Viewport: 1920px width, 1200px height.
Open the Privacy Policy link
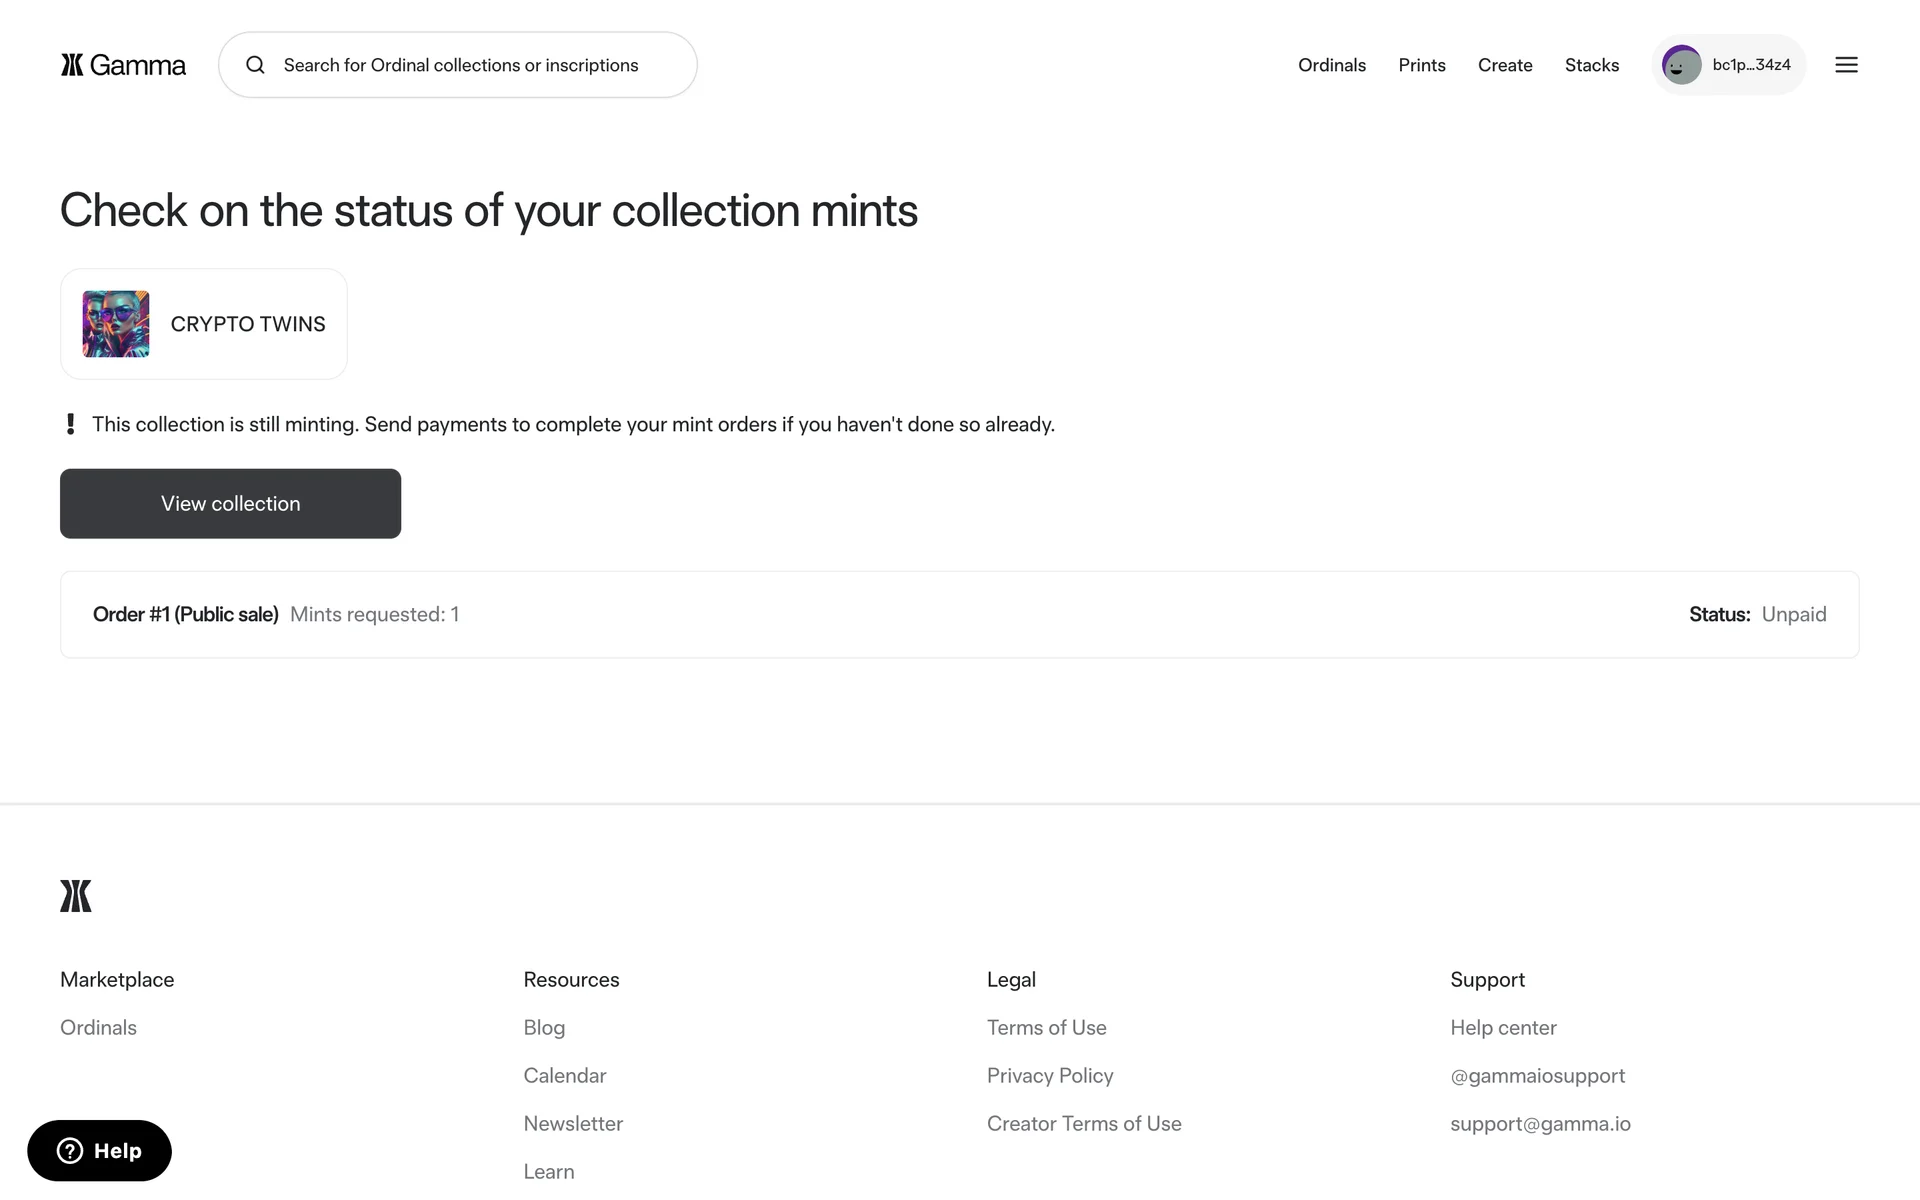pos(1049,1075)
